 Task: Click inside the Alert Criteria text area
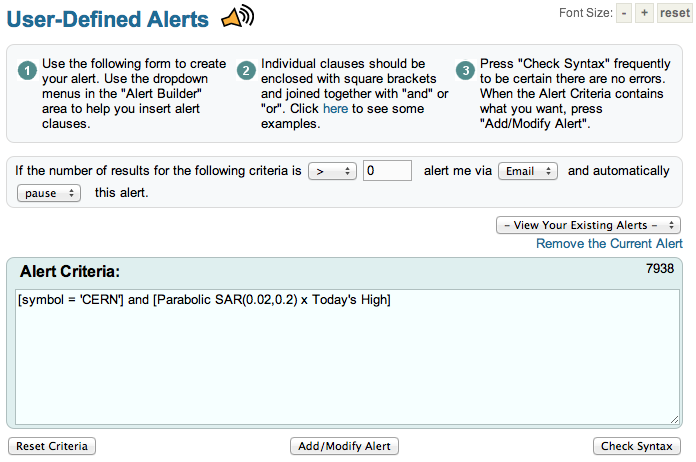[x=347, y=357]
